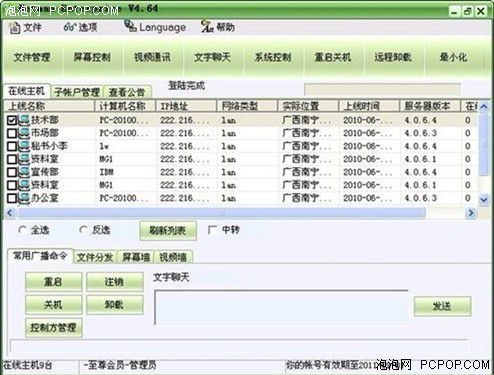Check the 办公室 host checkbox

[x=12, y=198]
